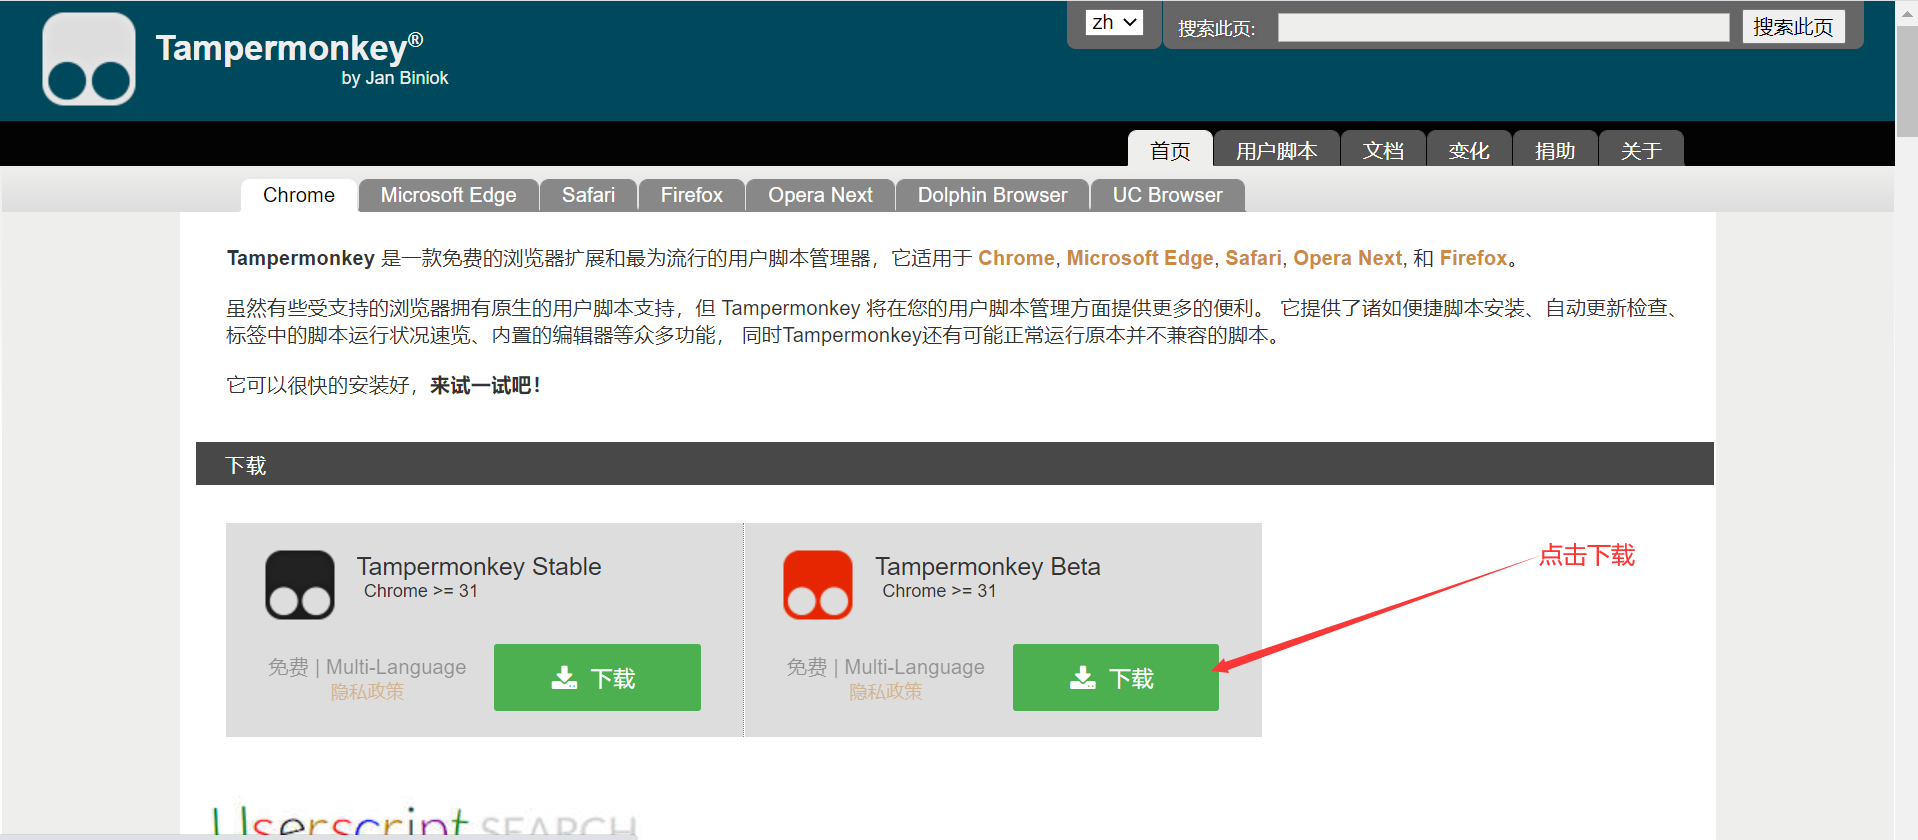Viewport: 1918px width, 840px height.
Task: Open the zh language dropdown
Action: point(1115,22)
